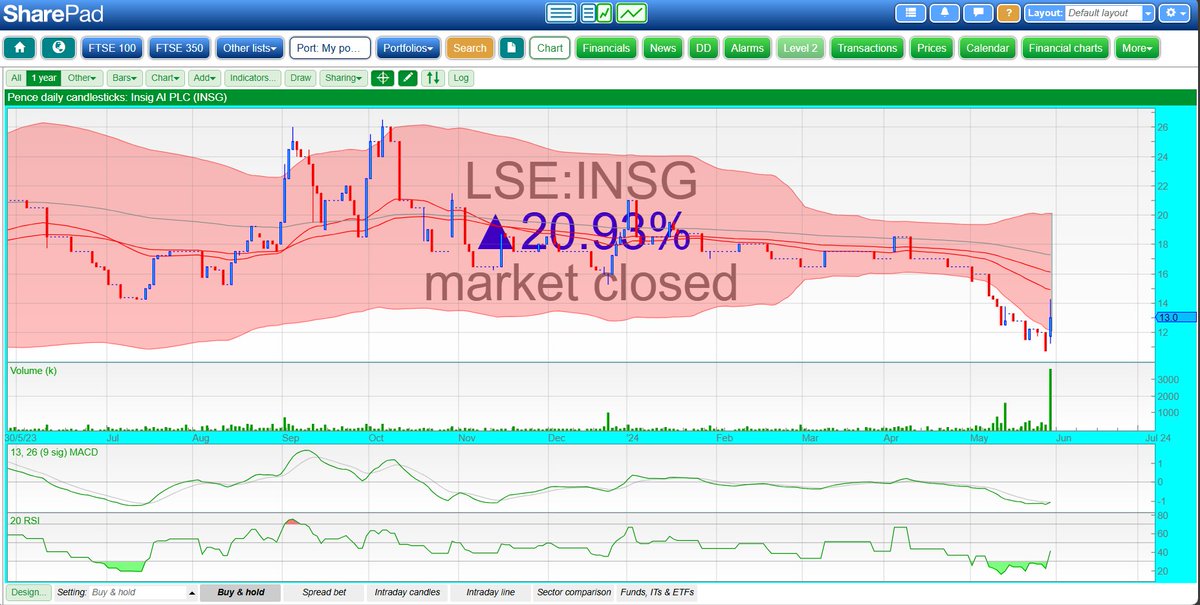The height and width of the screenshot is (605, 1200).
Task: Open the Bars dropdown
Action: click(124, 77)
